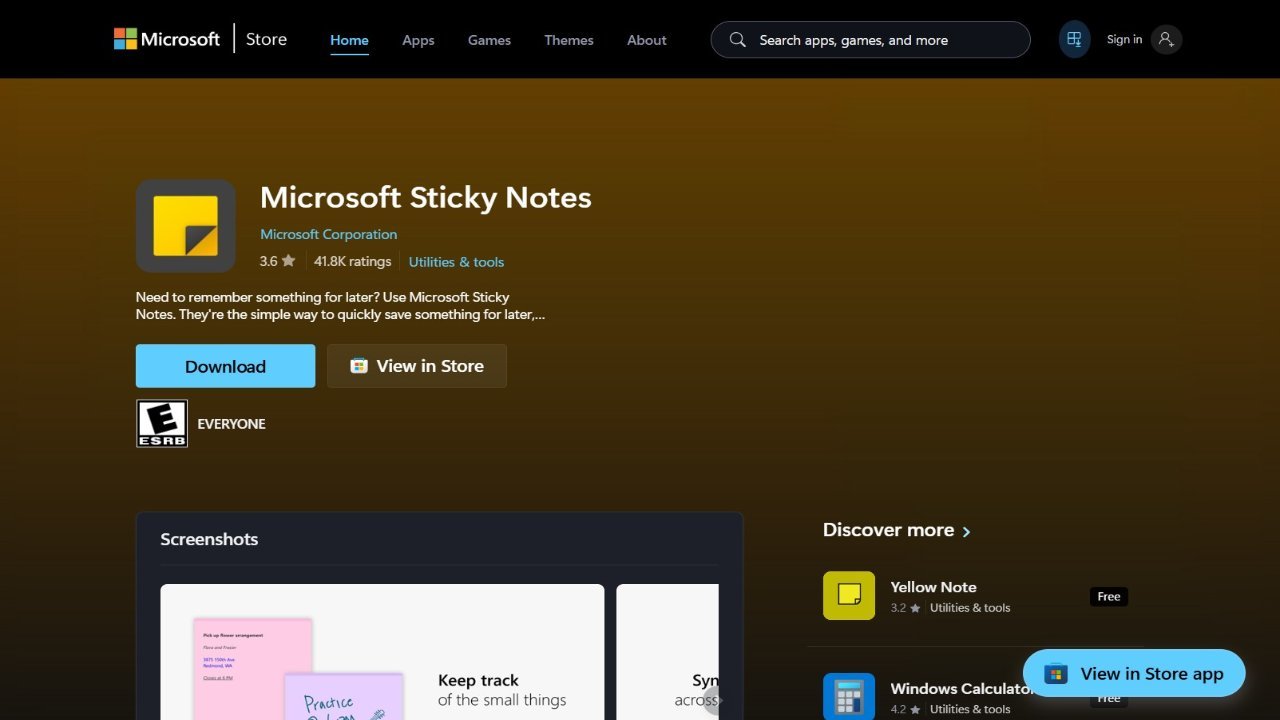Click the ESRB Everyone rating badge

(x=162, y=423)
